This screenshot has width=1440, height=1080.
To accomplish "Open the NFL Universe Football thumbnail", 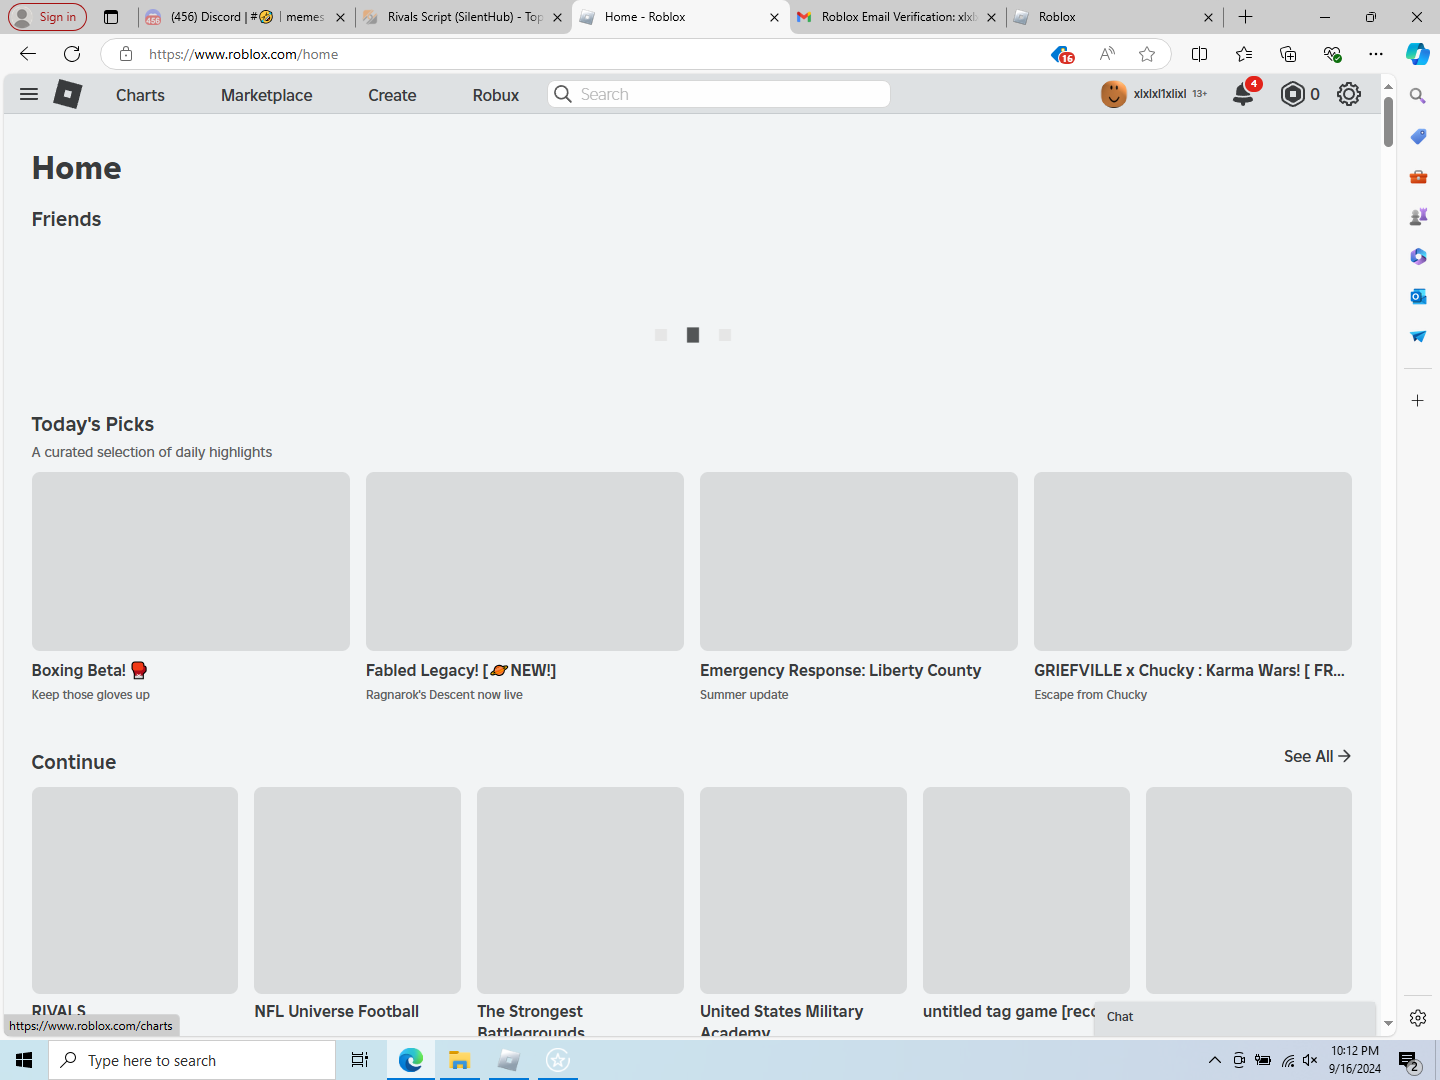I will click(357, 890).
